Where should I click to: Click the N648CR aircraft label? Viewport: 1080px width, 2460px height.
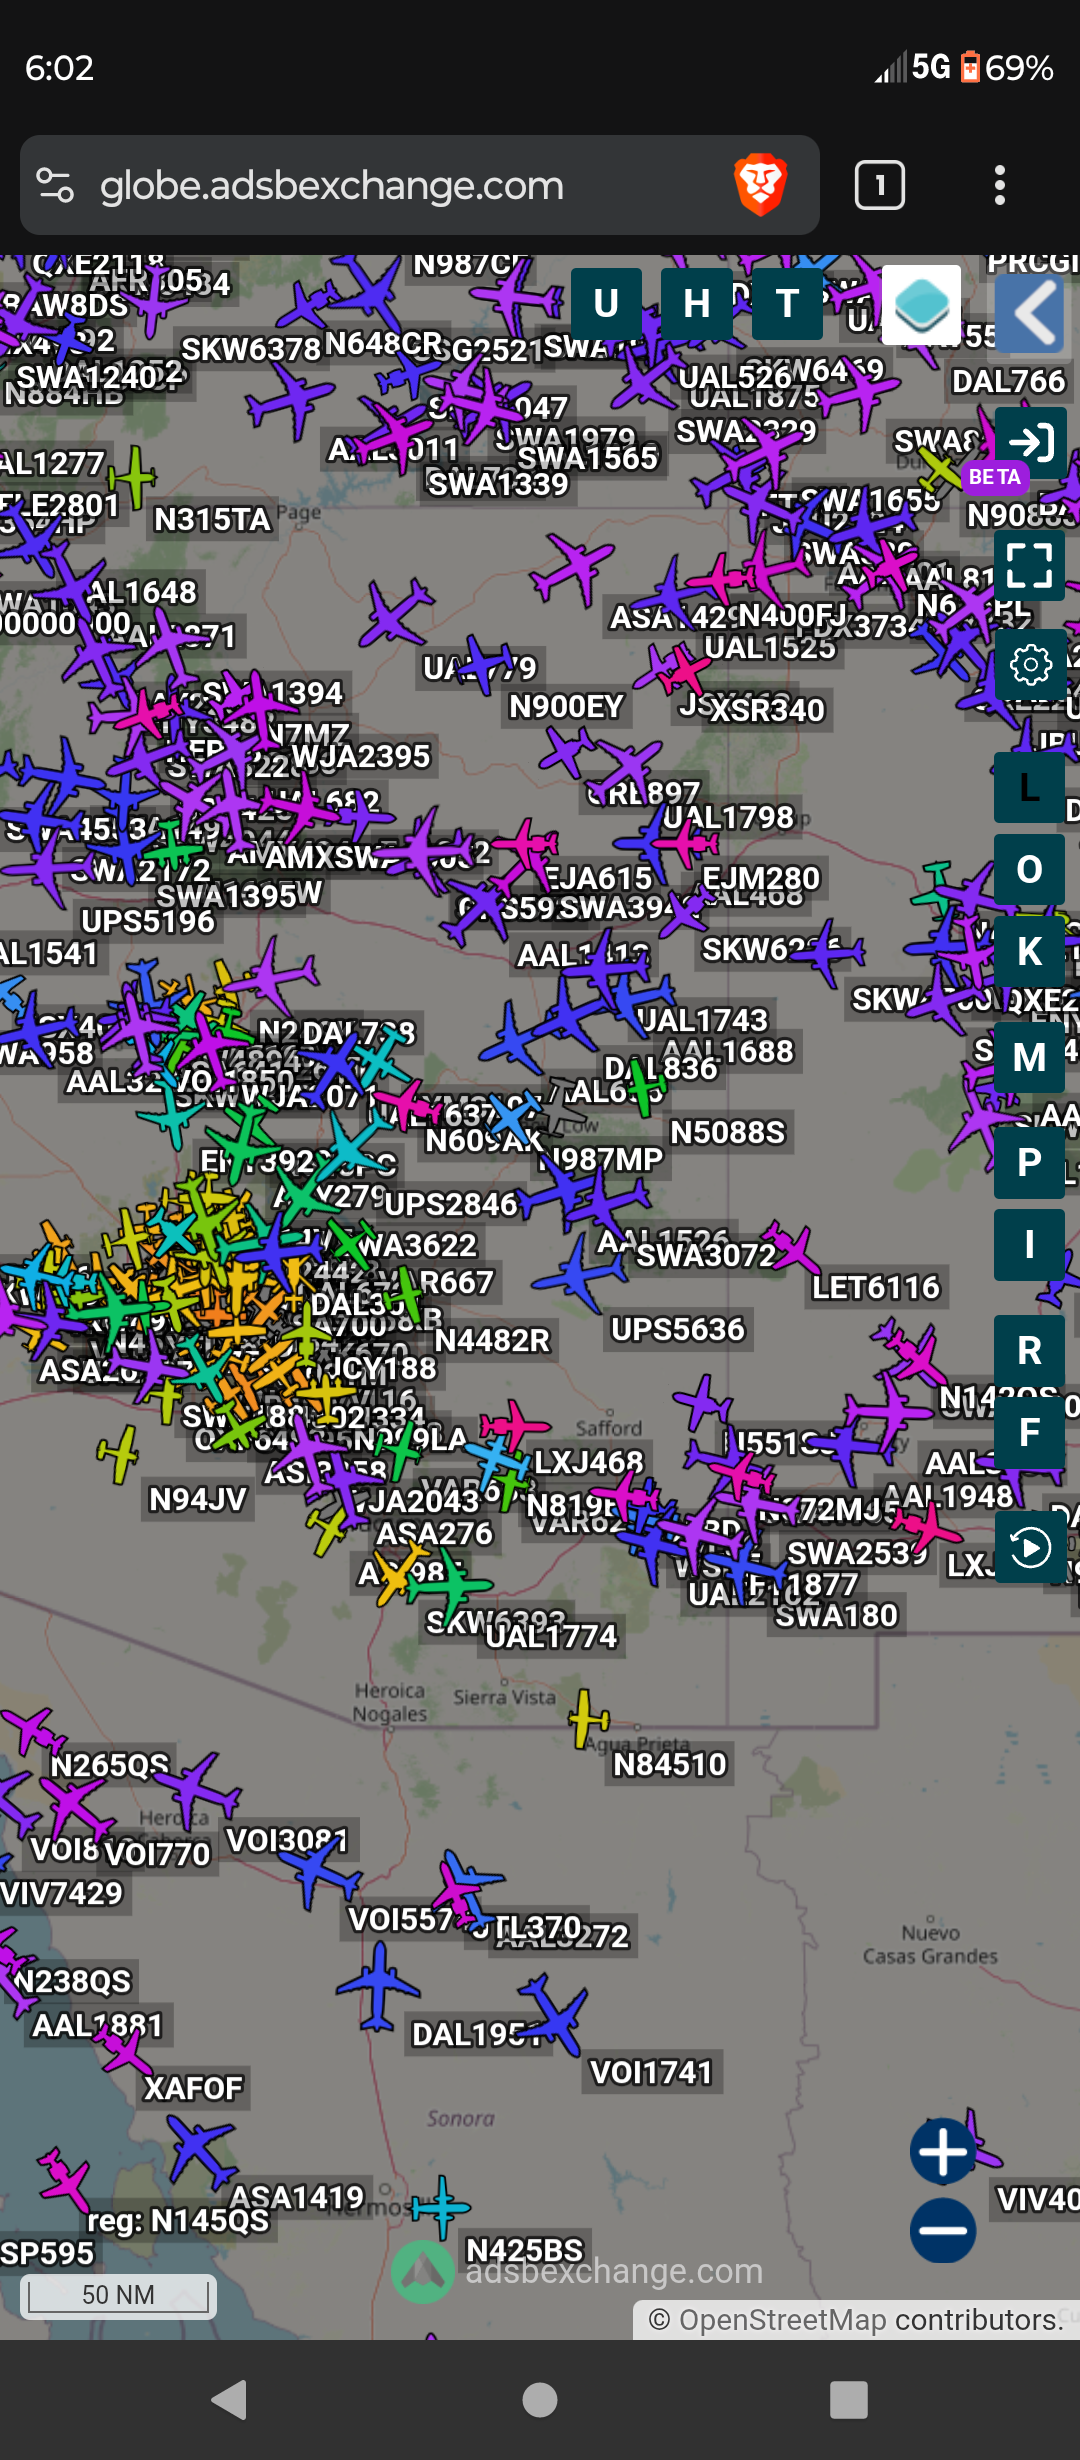384,343
